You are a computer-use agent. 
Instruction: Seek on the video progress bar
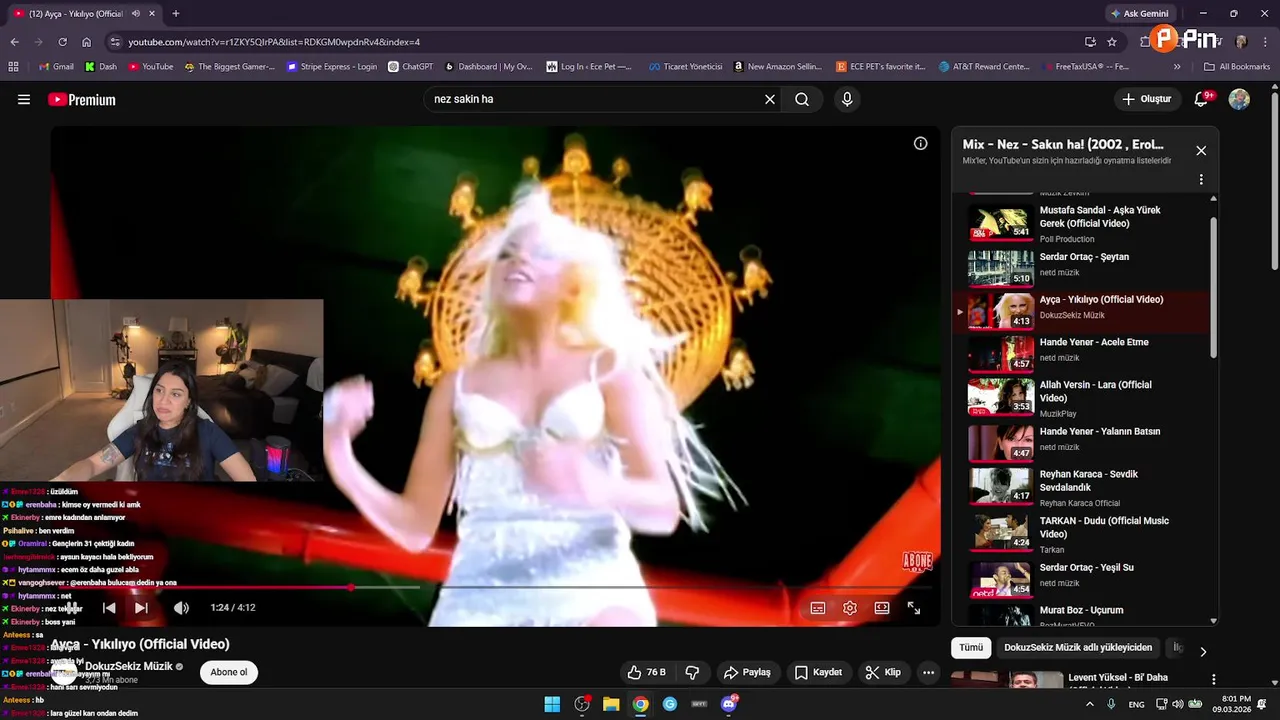coord(495,587)
